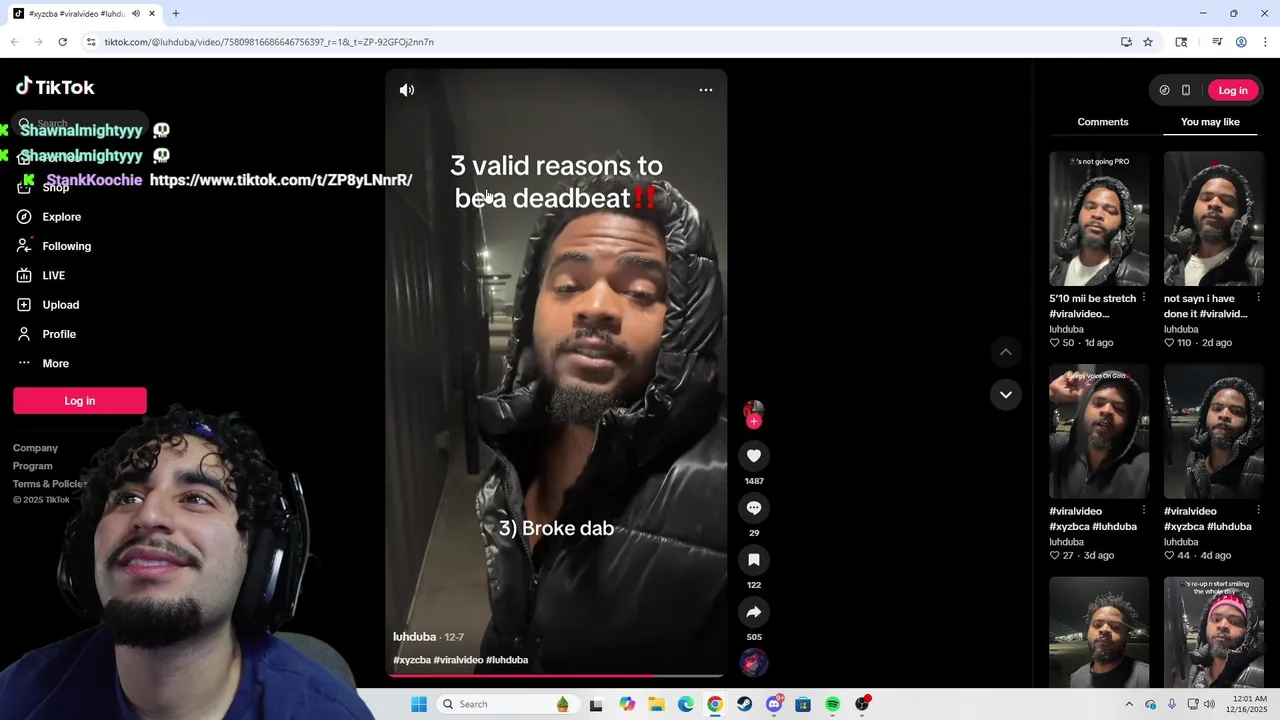Click the #luhduba hashtag in video caption
Image resolution: width=1280 pixels, height=720 pixels.
507,660
